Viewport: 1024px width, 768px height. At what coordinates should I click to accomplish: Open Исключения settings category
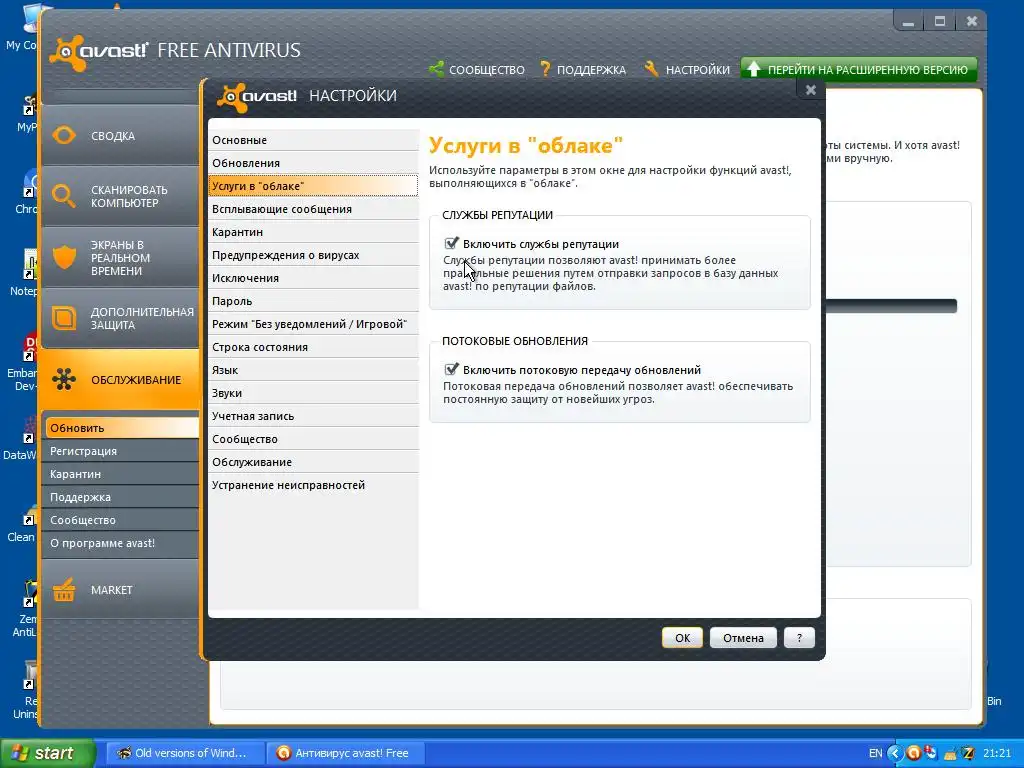[x=313, y=278]
